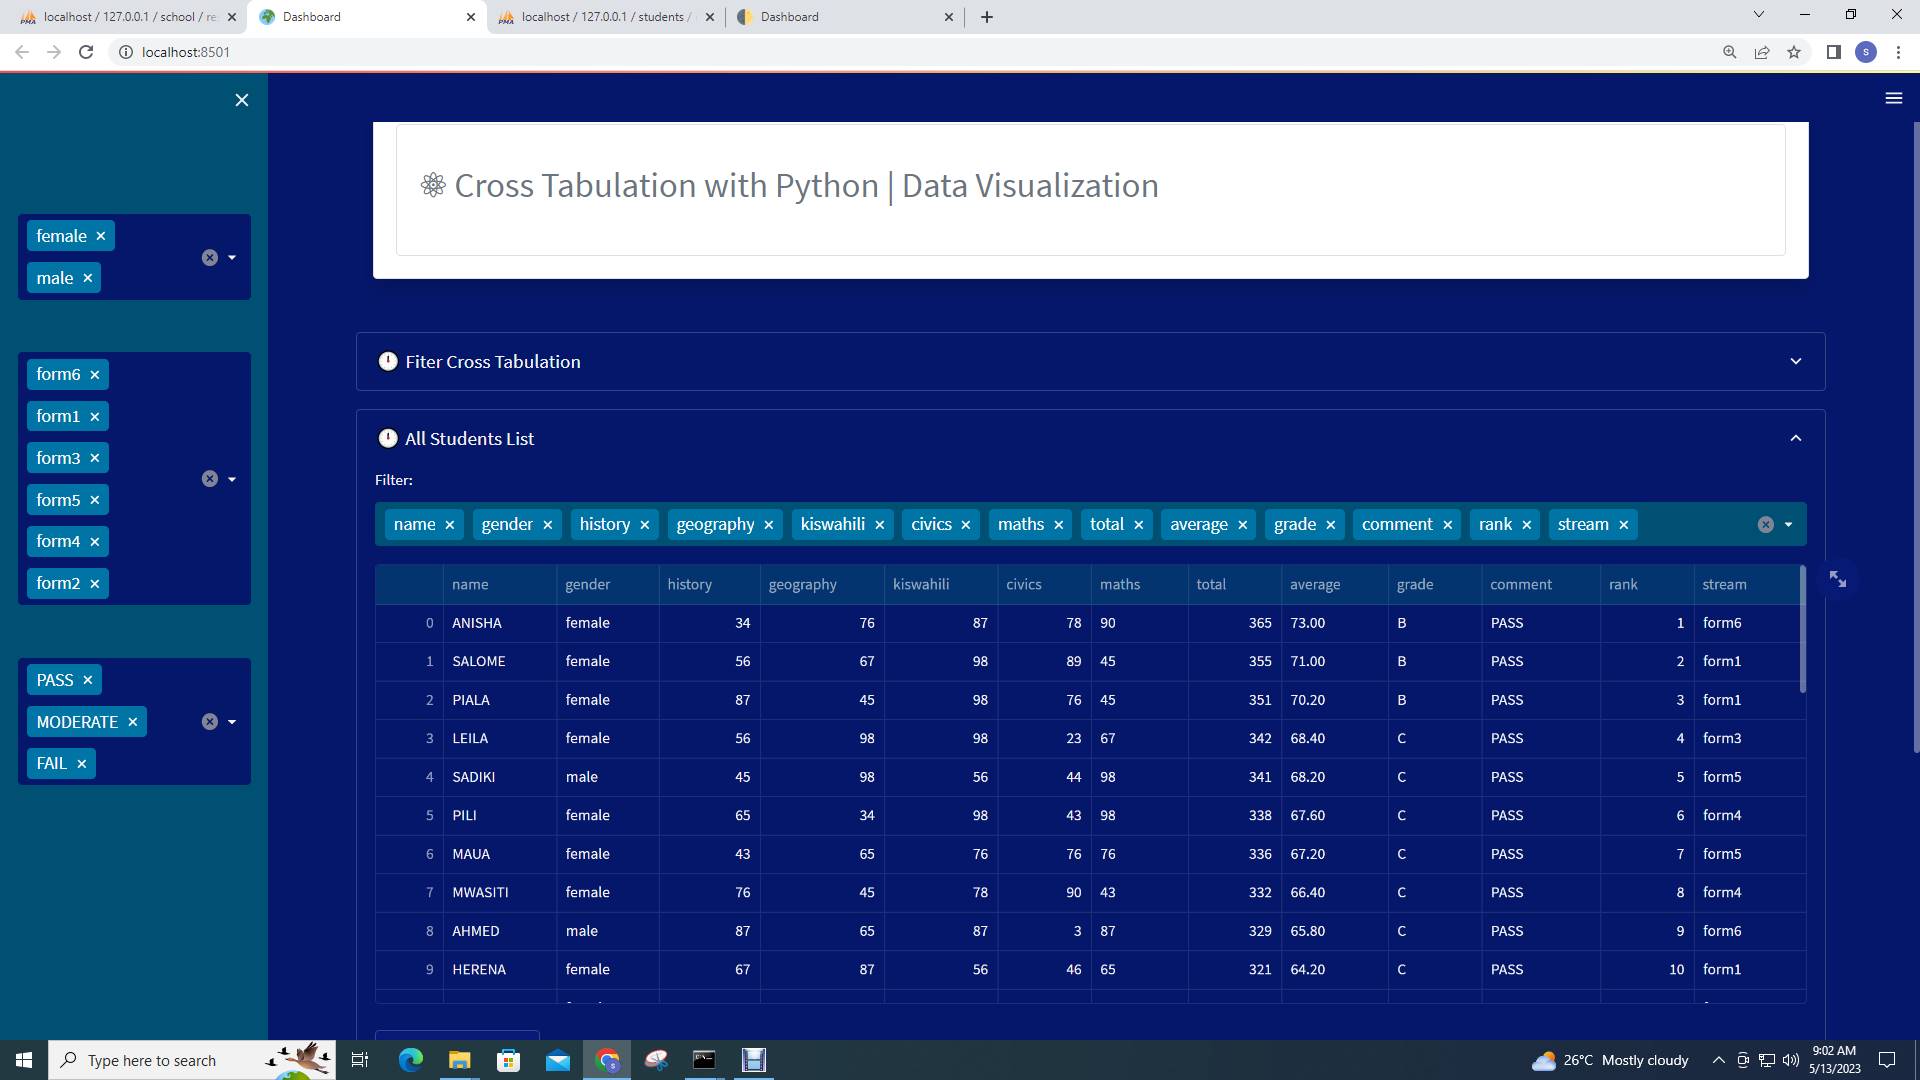Reload the page with the refresh icon
This screenshot has height=1080, width=1920.
[x=86, y=52]
